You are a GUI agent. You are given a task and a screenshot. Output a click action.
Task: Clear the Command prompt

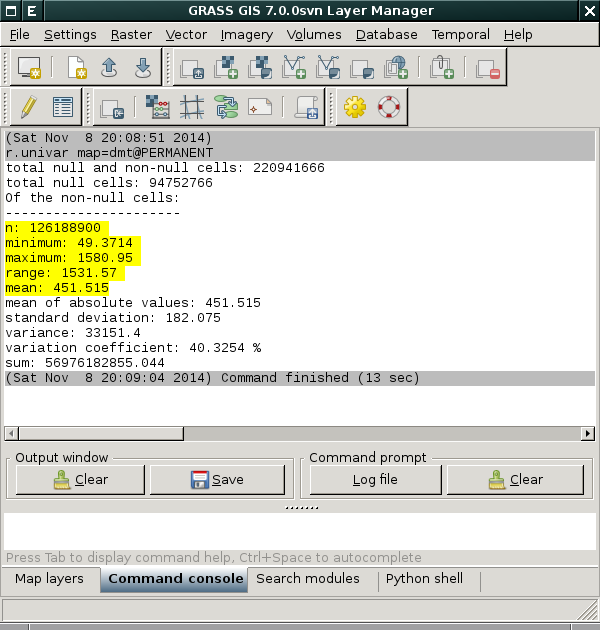515,479
